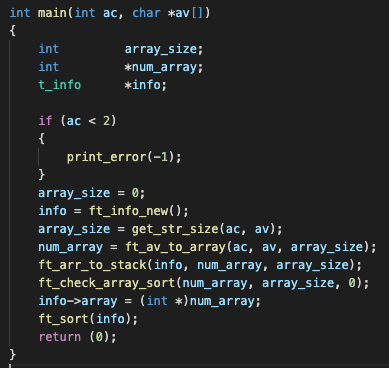This screenshot has height=368, width=389.
Task: Click the main function name
Action: point(52,13)
